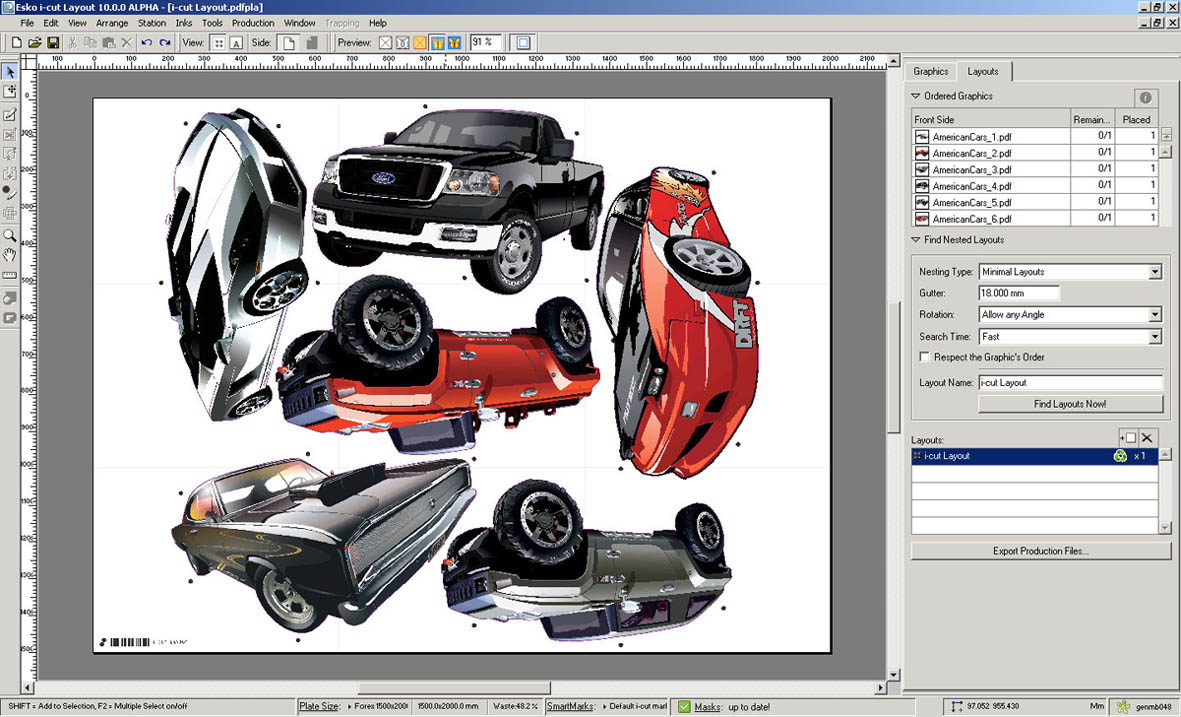Click the Save disk icon in toolbar

point(53,43)
